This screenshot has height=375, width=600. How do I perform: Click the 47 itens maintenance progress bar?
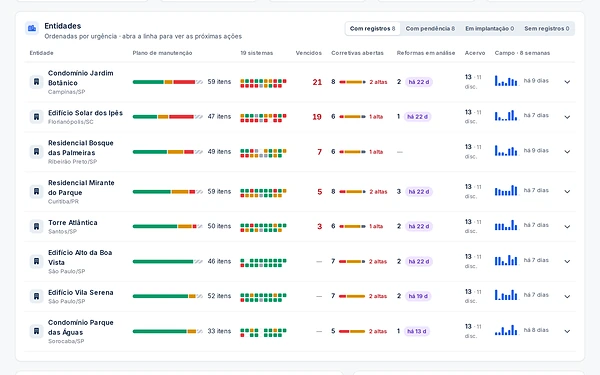click(168, 117)
